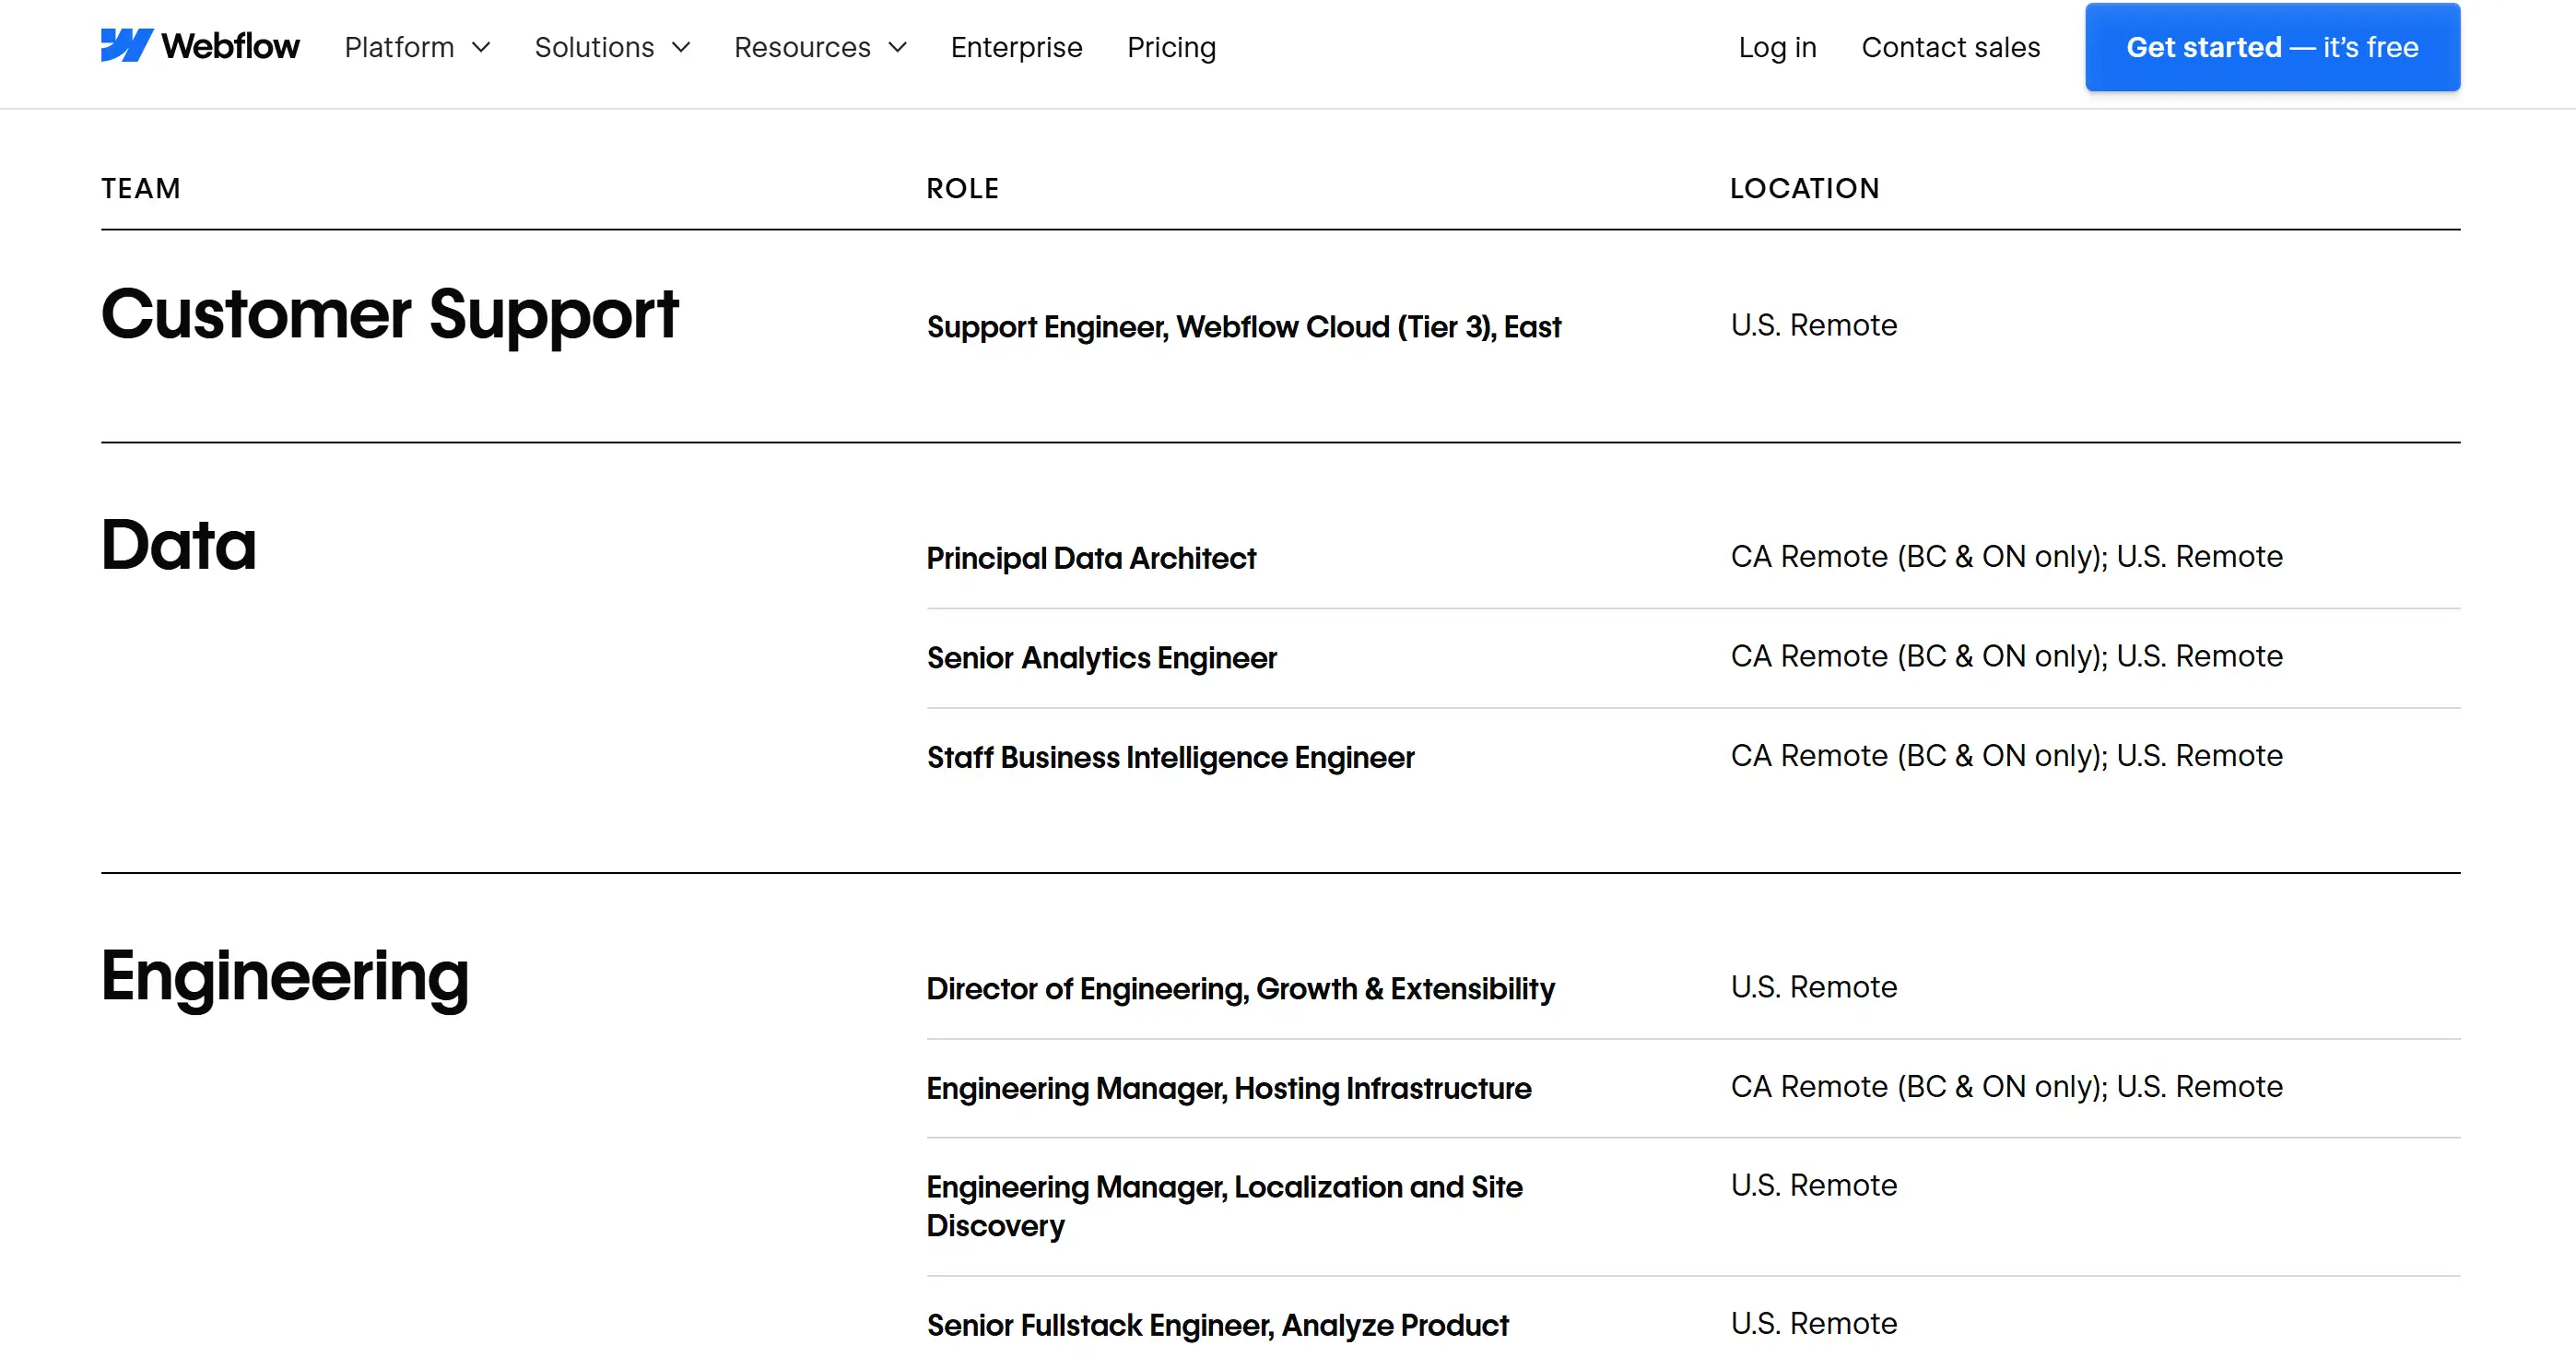Click U.S. Remote for Director of Engineering
The width and height of the screenshot is (2576, 1369).
[x=1814, y=987]
